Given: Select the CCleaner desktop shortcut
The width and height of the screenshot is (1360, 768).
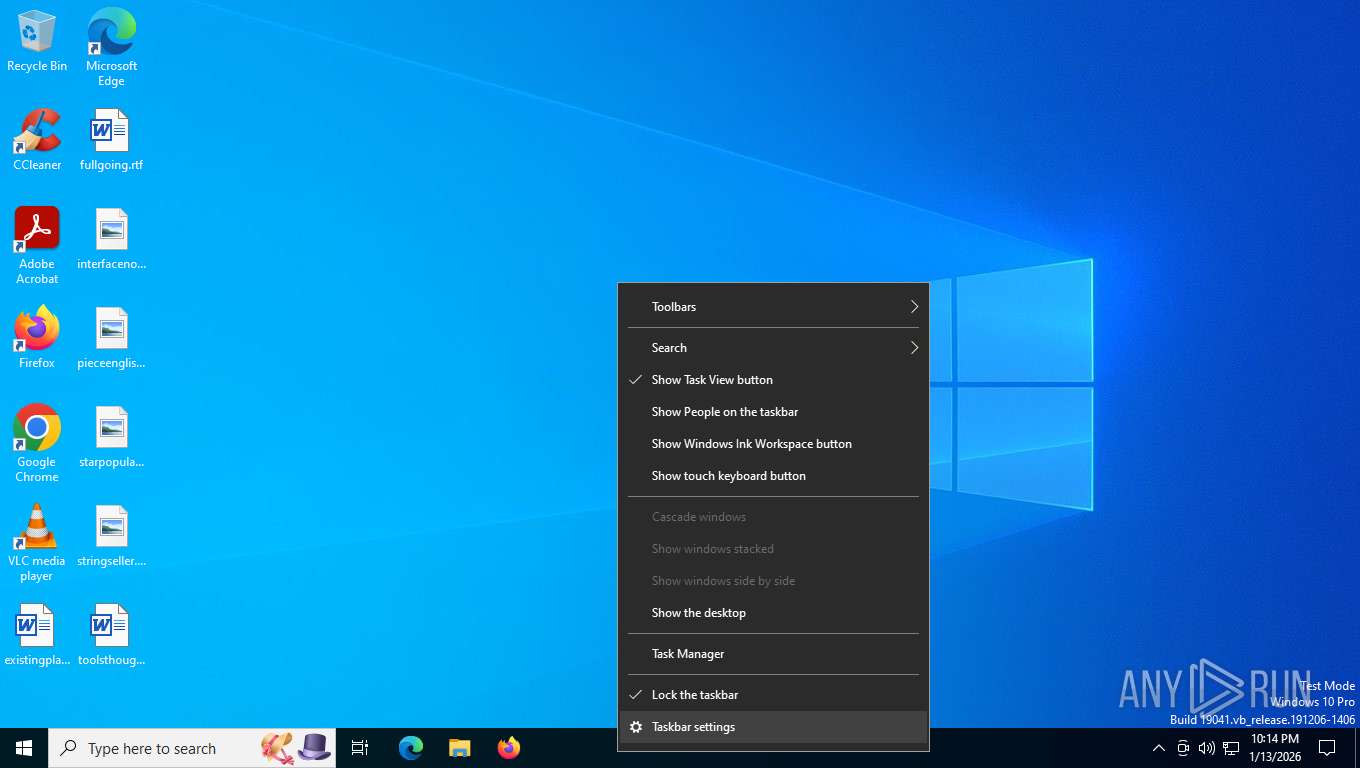Looking at the screenshot, I should point(37,140).
